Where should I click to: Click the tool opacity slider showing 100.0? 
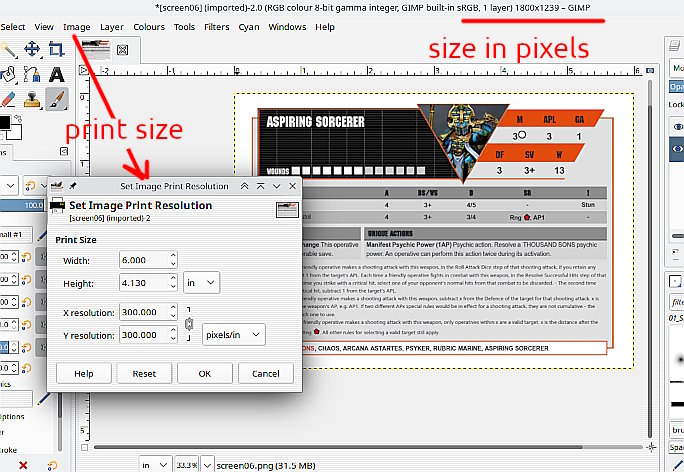tap(22, 205)
